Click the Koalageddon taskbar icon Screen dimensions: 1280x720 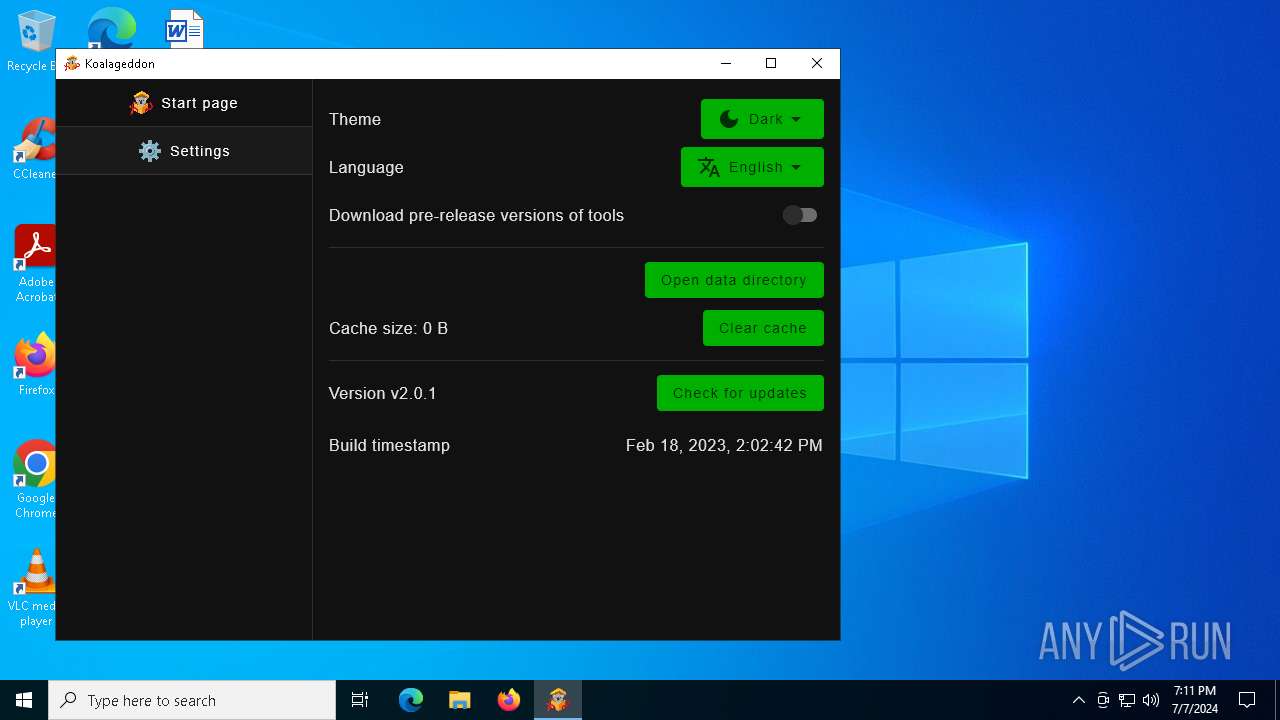[557, 700]
